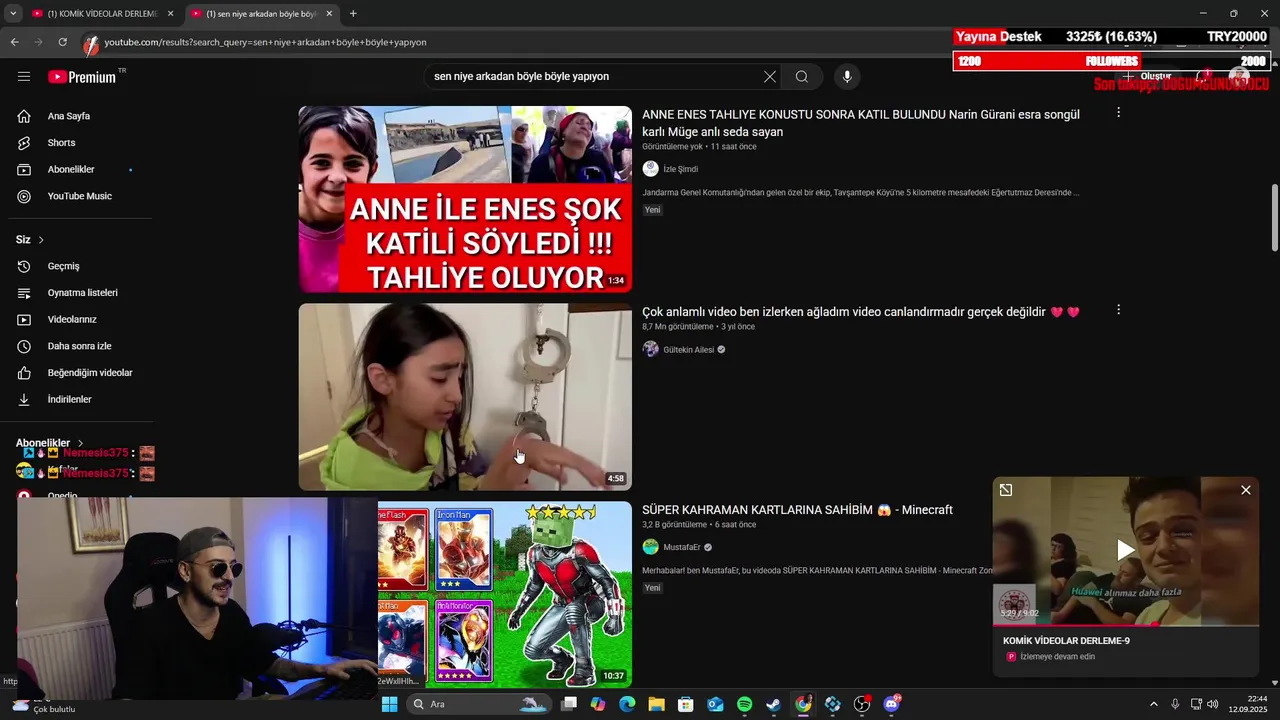Click the browser address bar URL
The image size is (1280, 720).
coord(266,42)
